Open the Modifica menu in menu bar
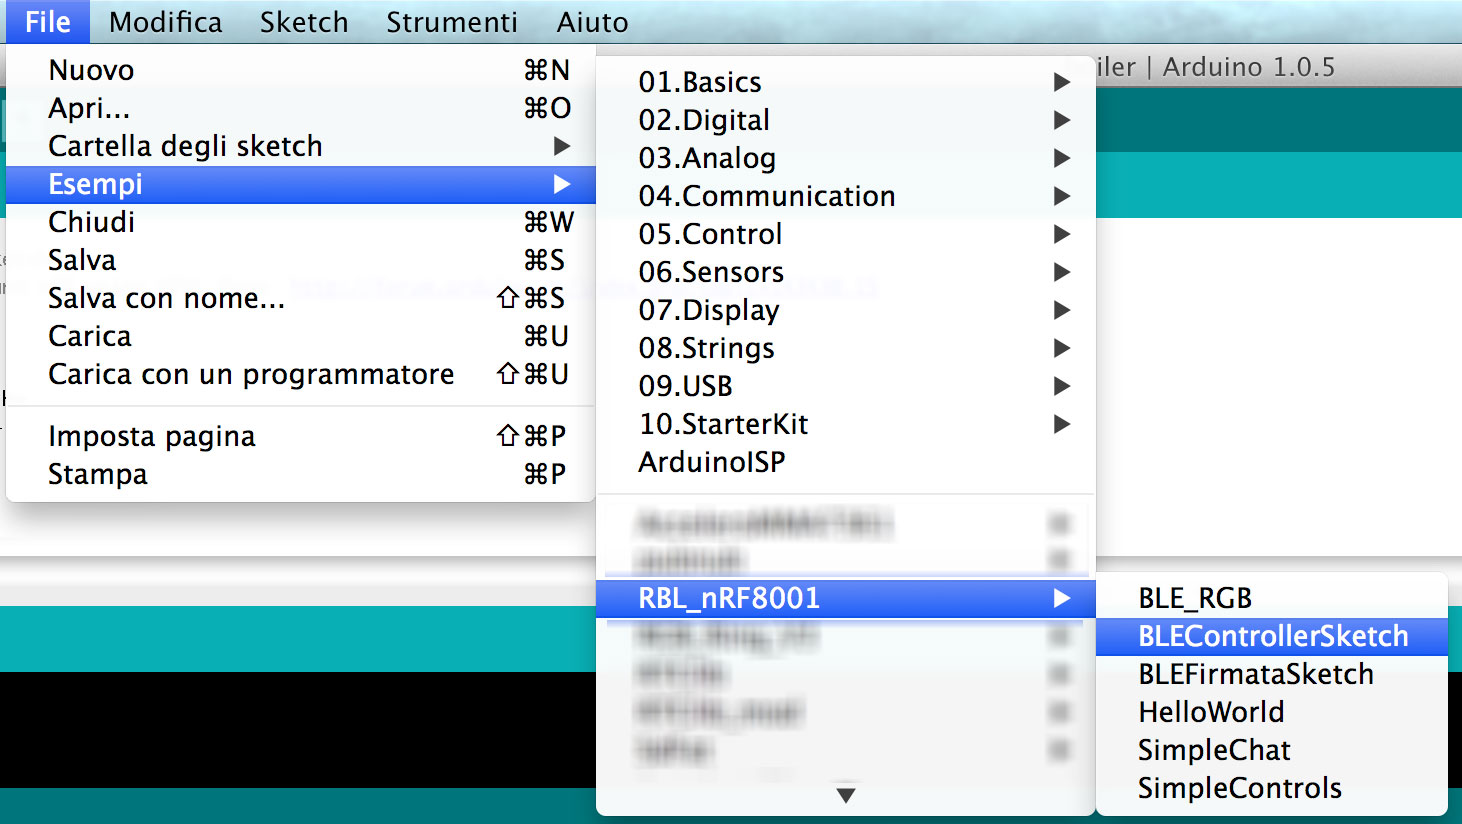The width and height of the screenshot is (1462, 824). coord(165,22)
